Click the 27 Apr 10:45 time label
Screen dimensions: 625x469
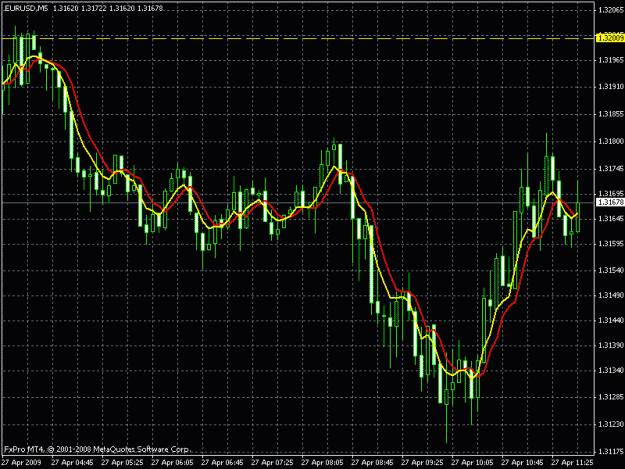(522, 463)
